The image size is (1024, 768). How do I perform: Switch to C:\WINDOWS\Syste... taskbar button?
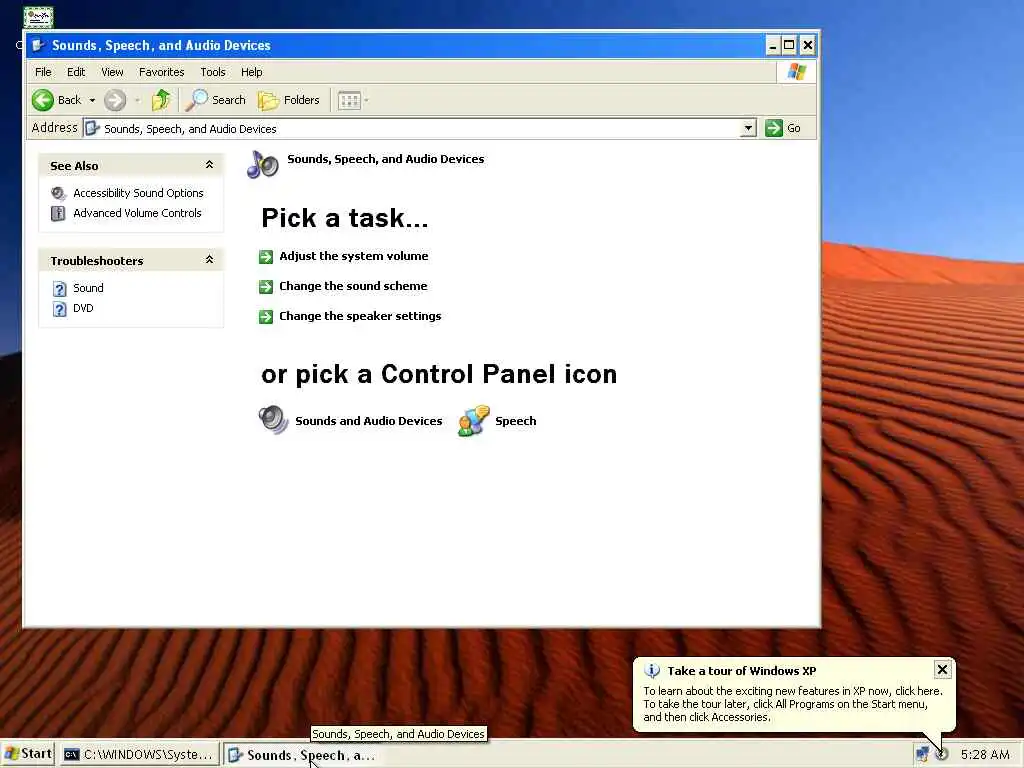click(139, 755)
